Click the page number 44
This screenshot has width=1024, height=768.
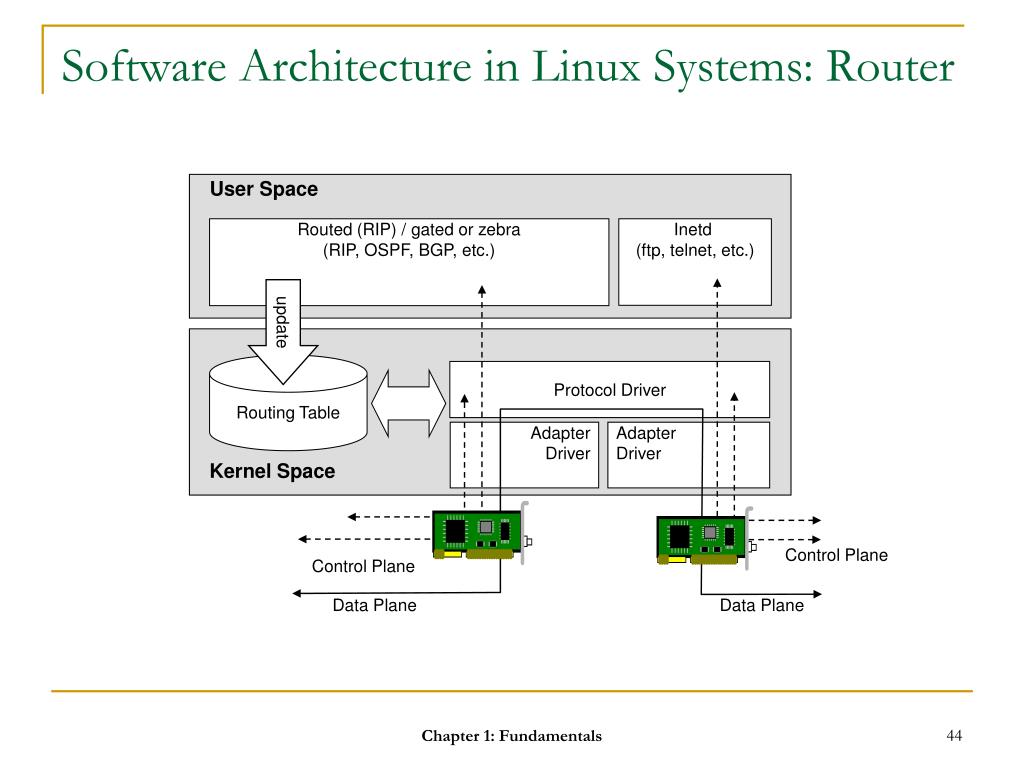[x=955, y=734]
